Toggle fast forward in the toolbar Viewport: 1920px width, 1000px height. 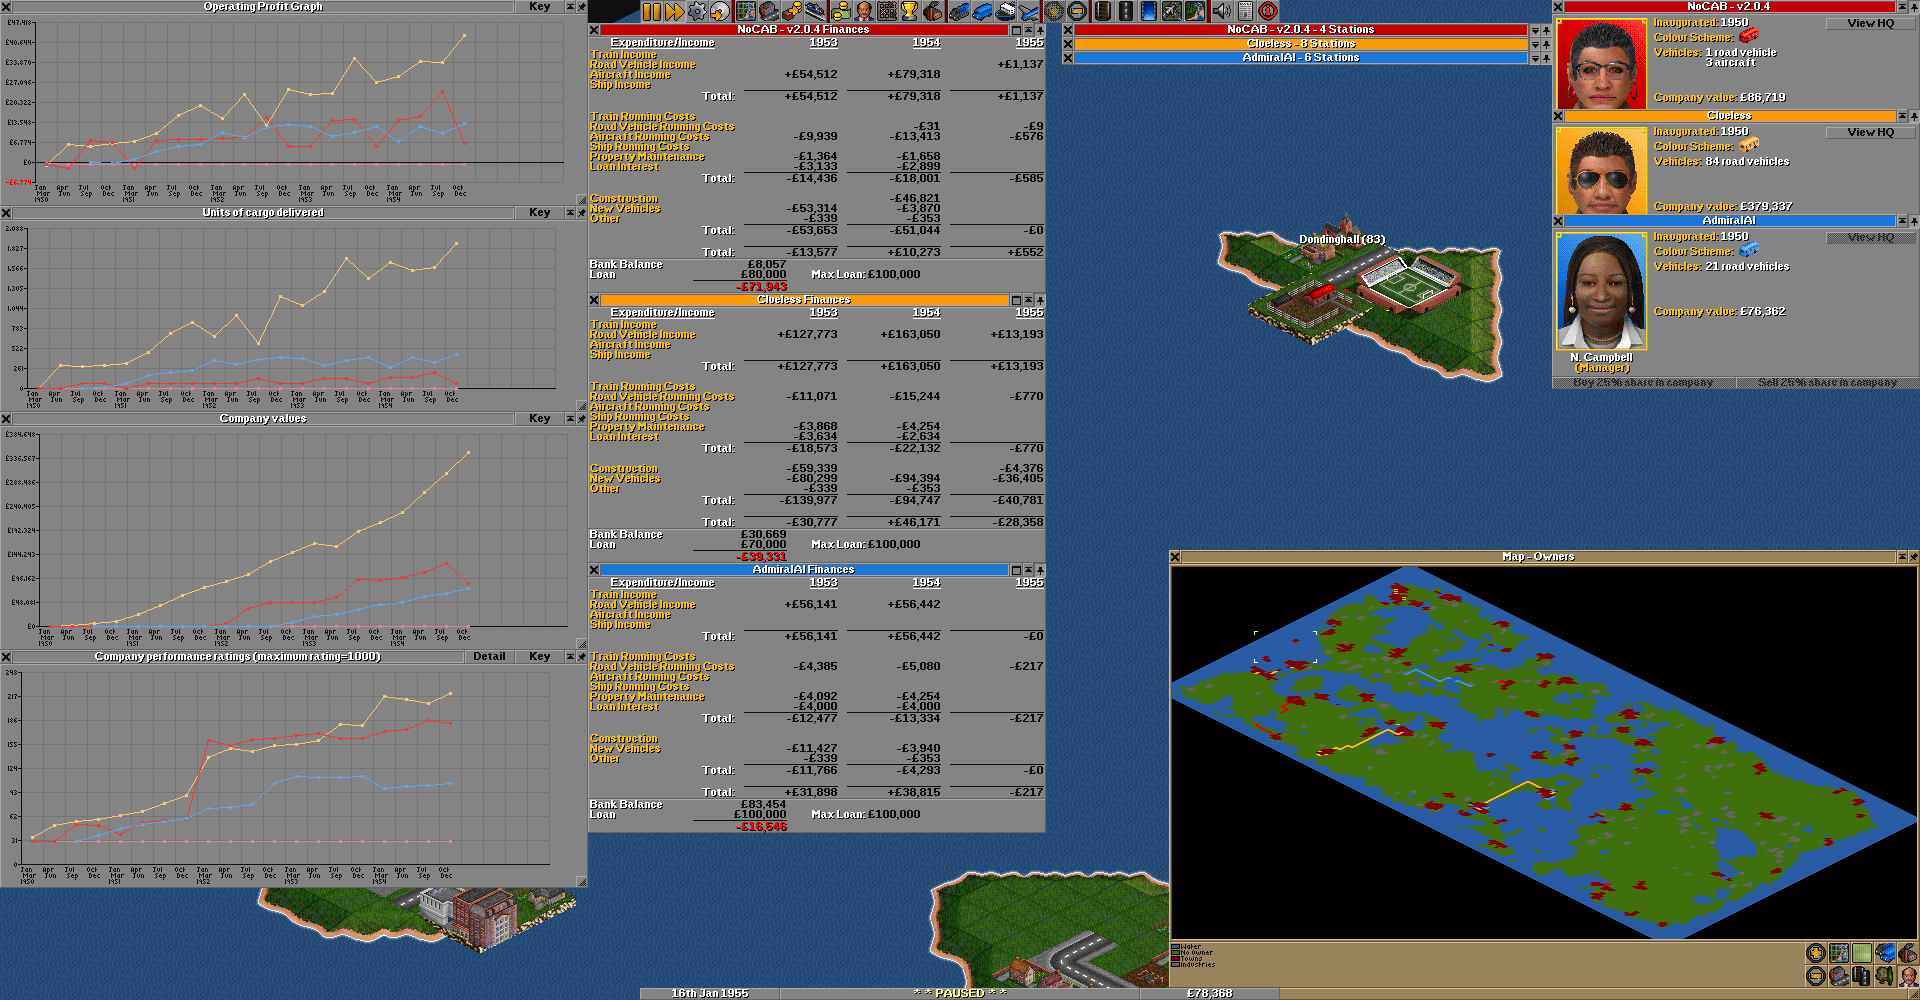pos(675,11)
